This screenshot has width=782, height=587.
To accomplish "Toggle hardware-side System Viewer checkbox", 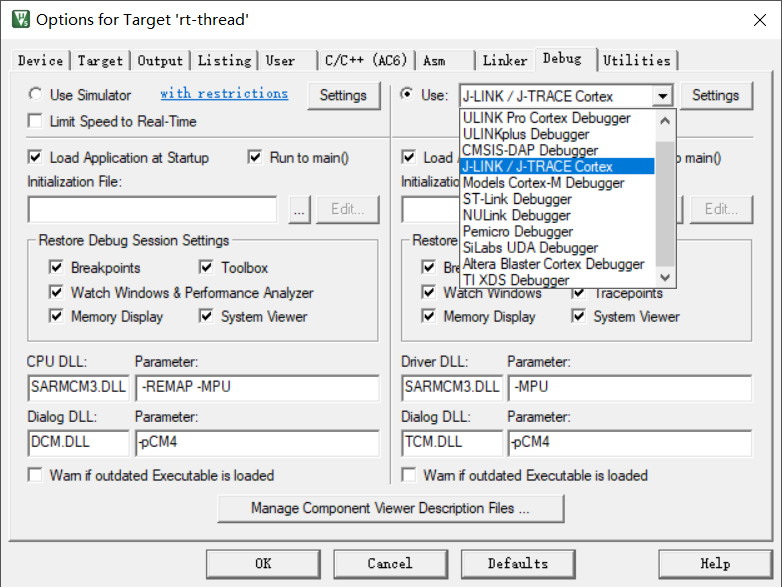I will [x=579, y=316].
